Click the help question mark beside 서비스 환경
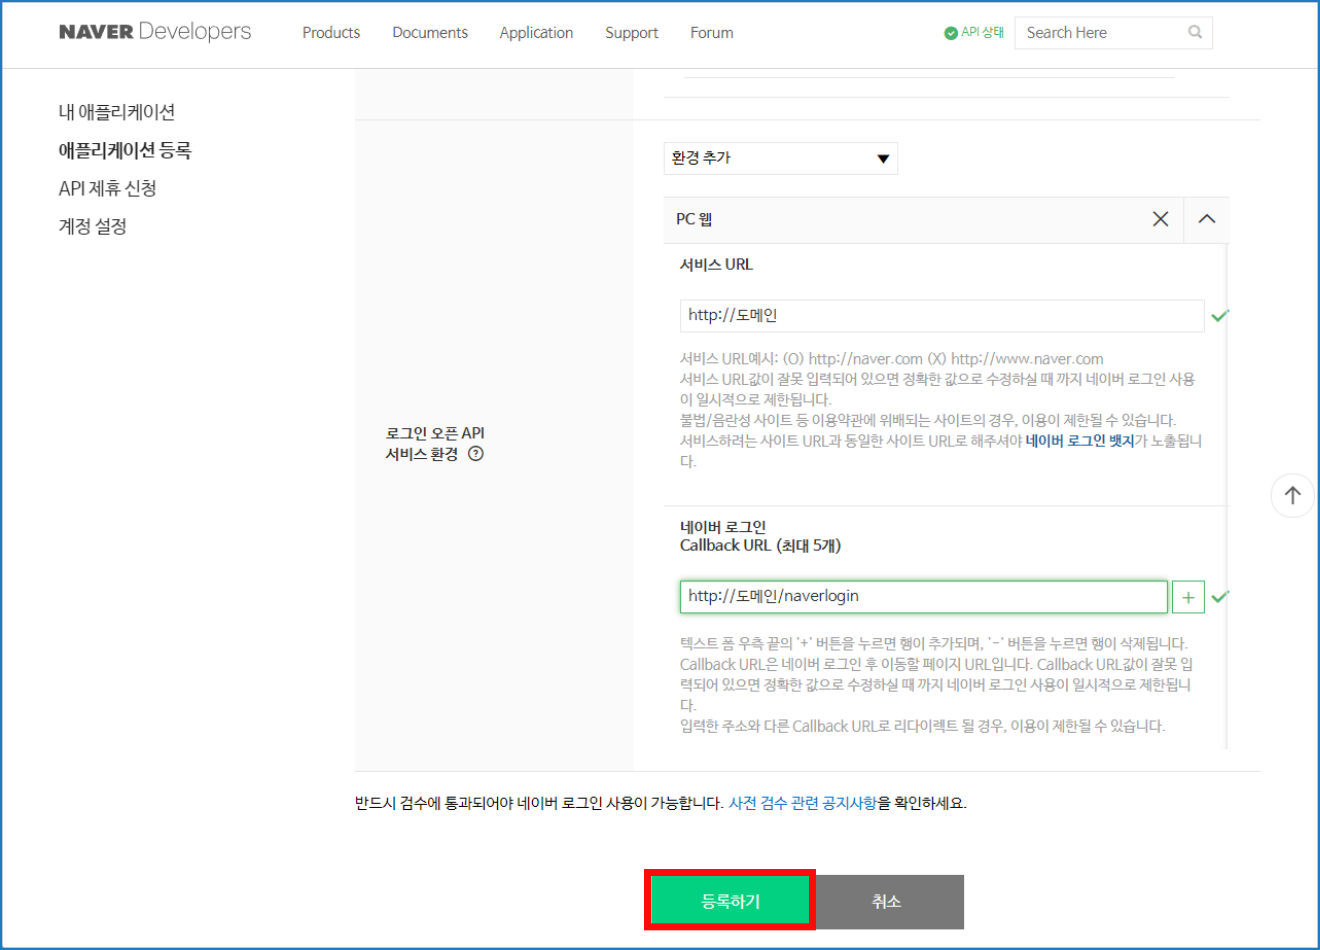The width and height of the screenshot is (1320, 950). [476, 454]
